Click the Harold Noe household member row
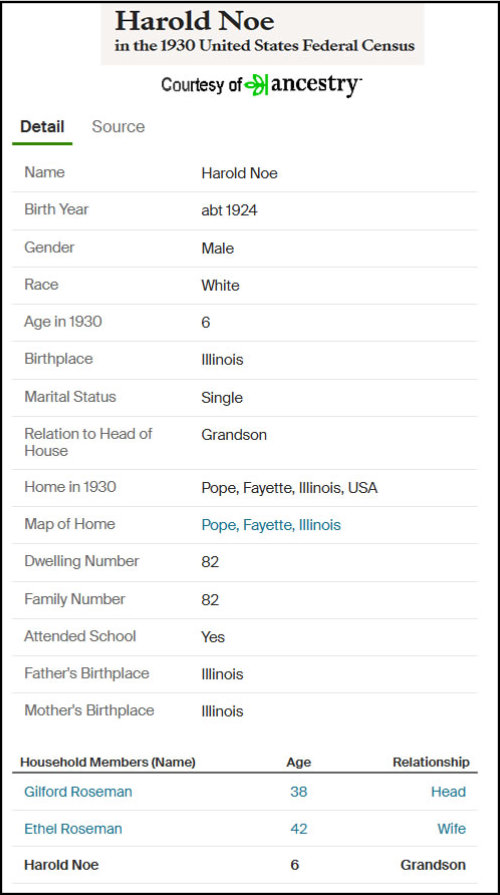Screen dimensions: 500x895 [245, 865]
